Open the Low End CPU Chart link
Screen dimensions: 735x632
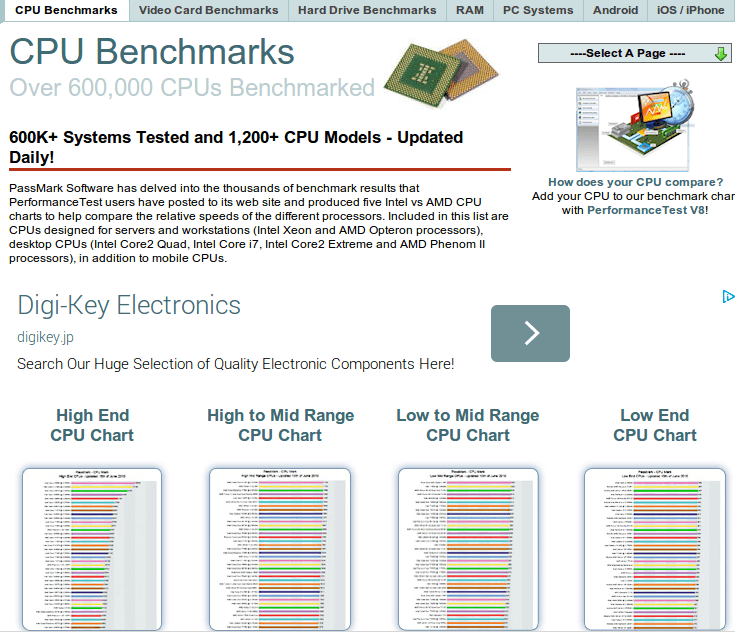pos(654,425)
